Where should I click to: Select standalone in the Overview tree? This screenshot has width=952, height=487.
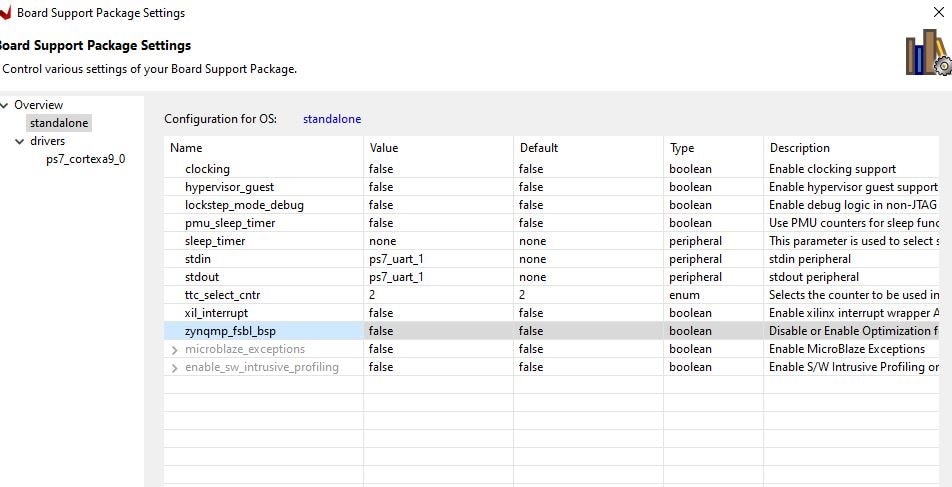coord(59,123)
